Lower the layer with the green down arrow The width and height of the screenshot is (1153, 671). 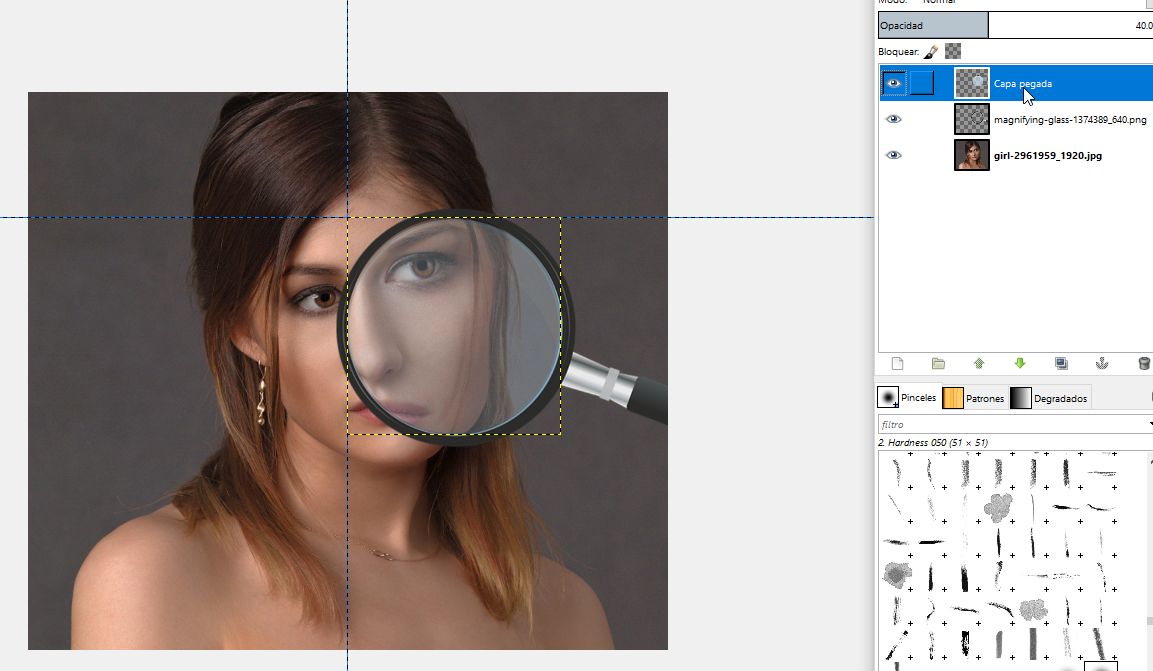click(1020, 363)
